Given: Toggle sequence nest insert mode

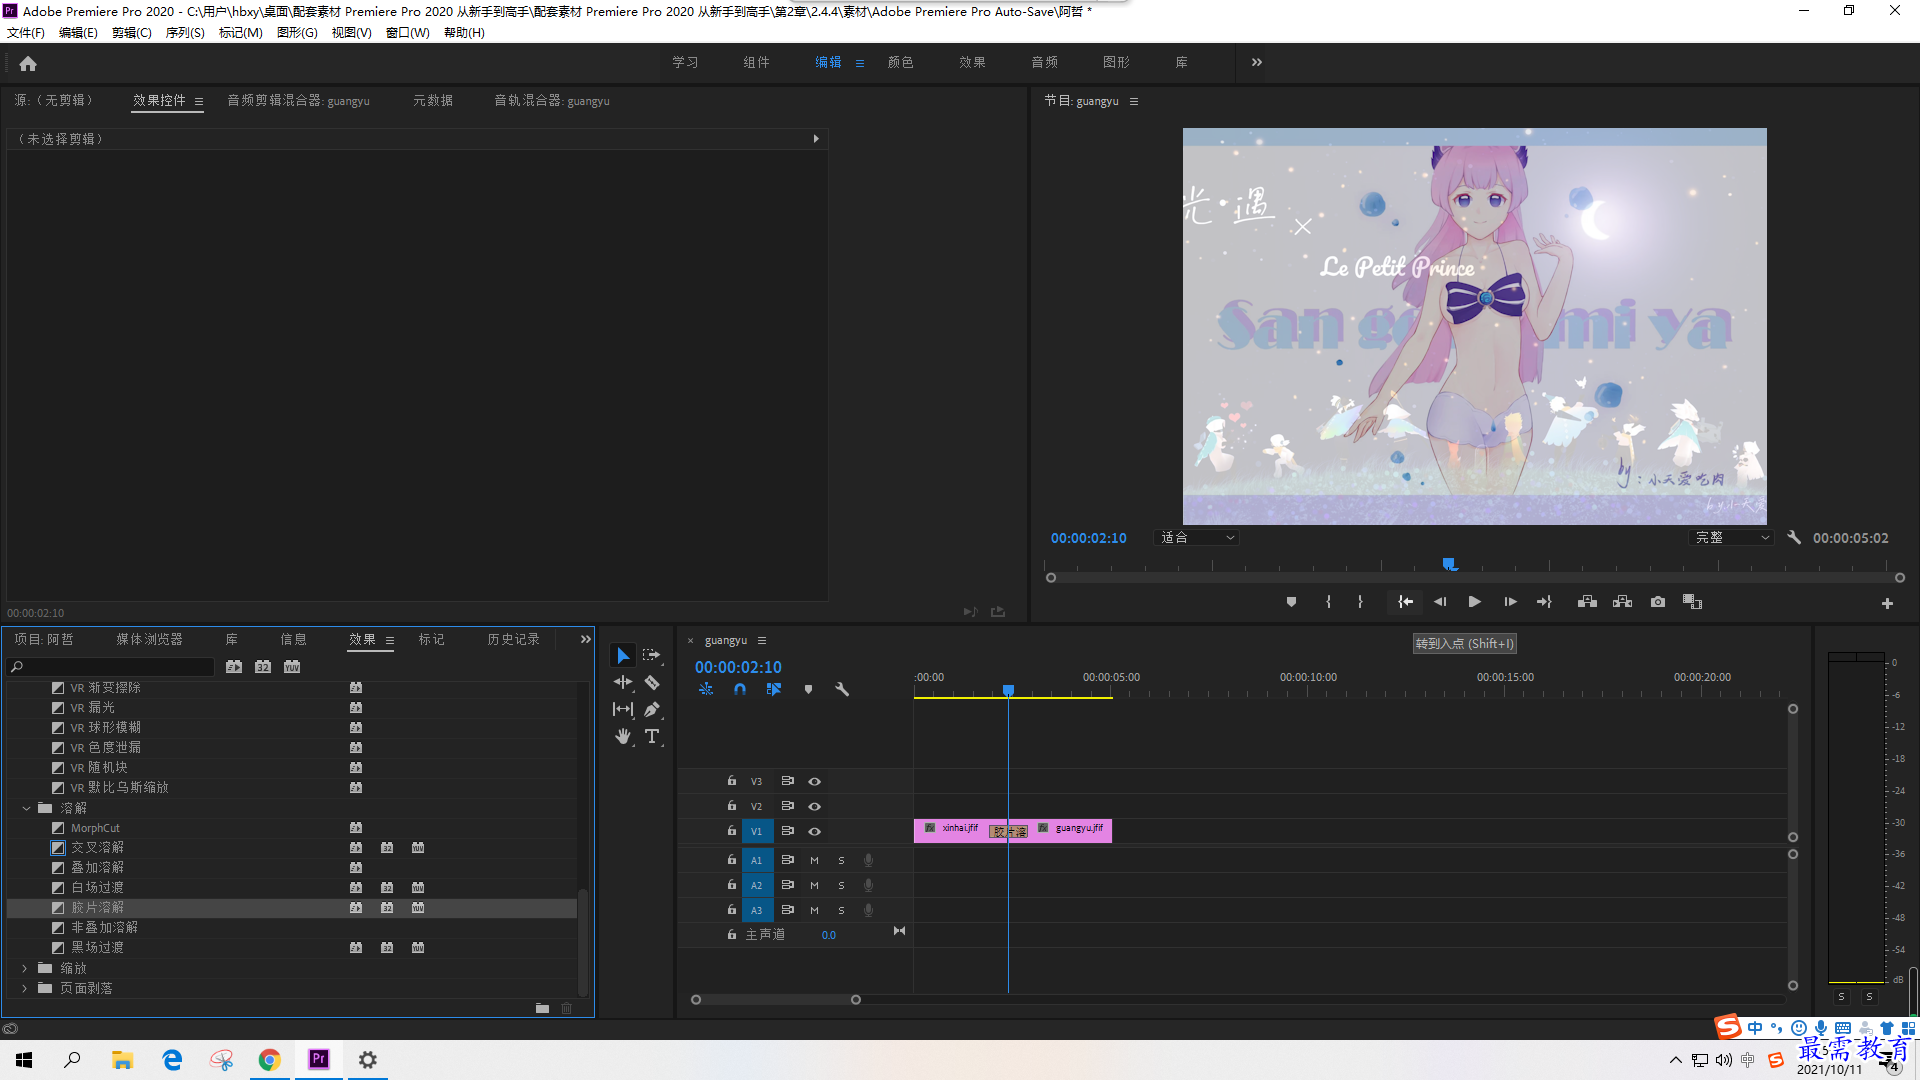Looking at the screenshot, I should point(706,690).
